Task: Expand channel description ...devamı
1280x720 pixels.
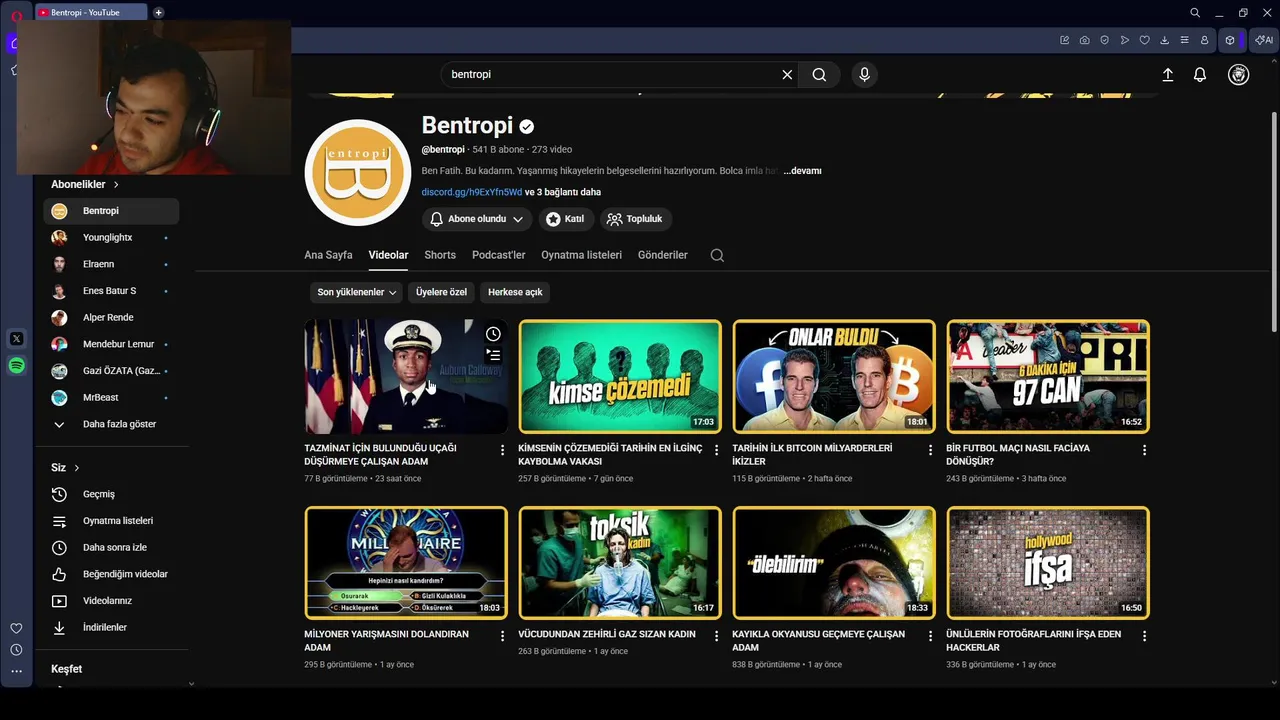Action: [x=802, y=171]
